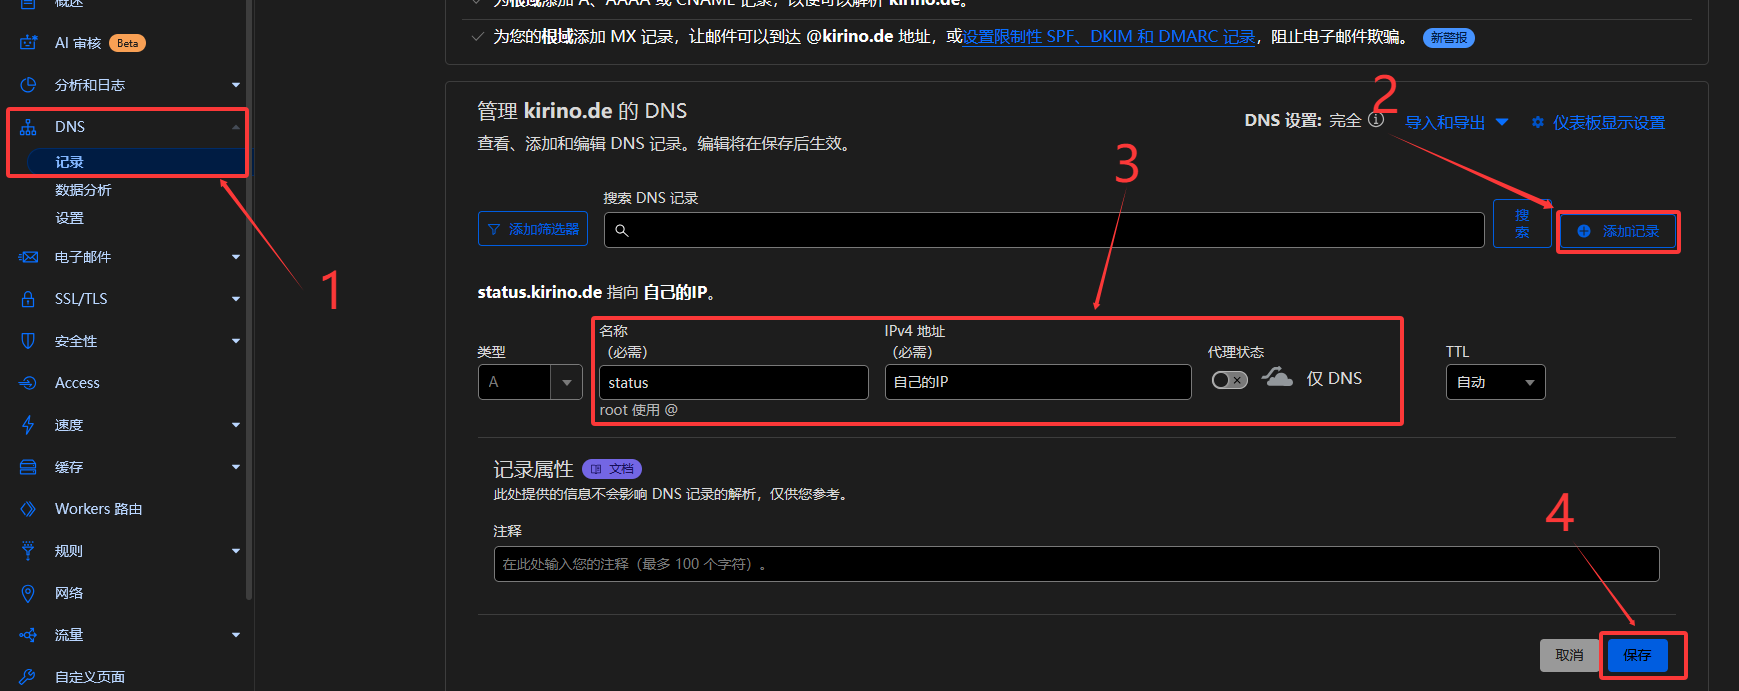The width and height of the screenshot is (1739, 691).
Task: Click the 搜索 DNS 记录 search field
Action: (x=1044, y=230)
